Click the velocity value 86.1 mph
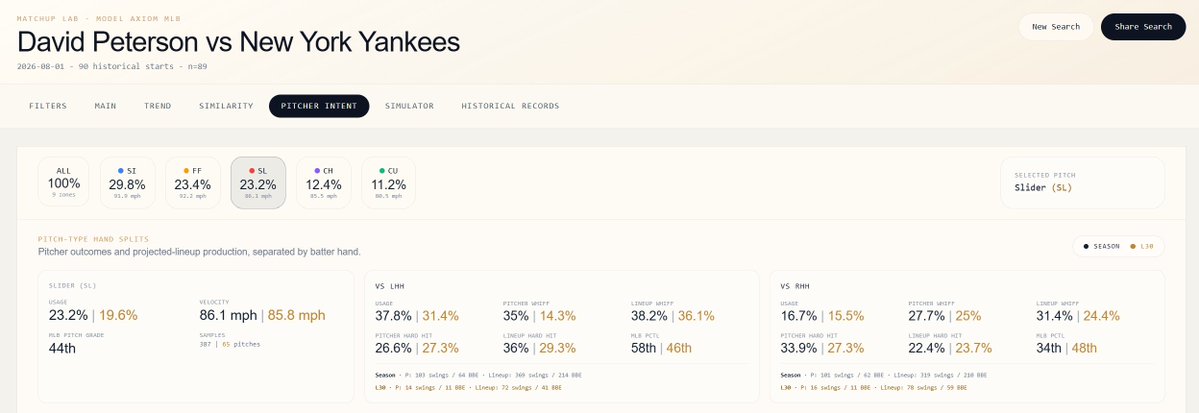This screenshot has height=413, width=1199. pos(227,315)
